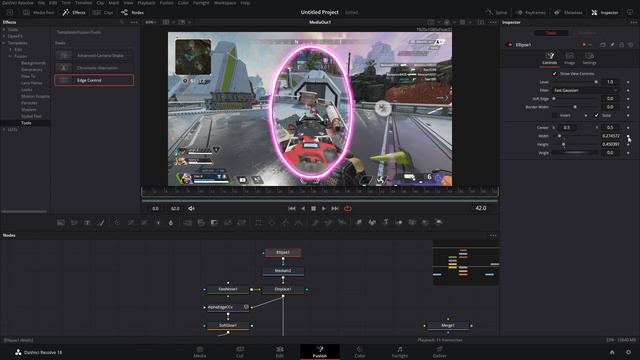Open the Filter dropdown Fast Gaussian
This screenshot has width=640, height=360.
tap(585, 90)
